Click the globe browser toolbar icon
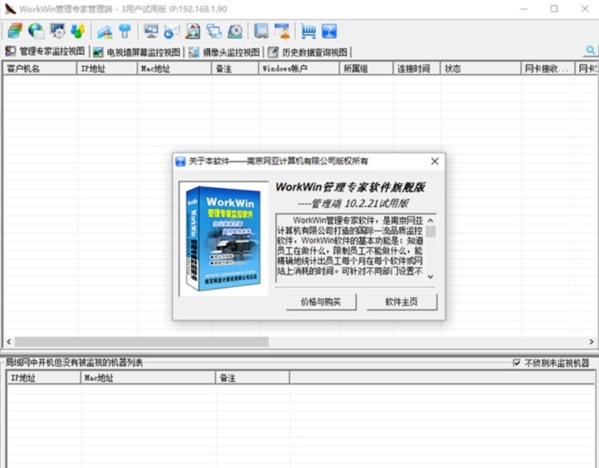This screenshot has height=468, width=599. click(36, 31)
